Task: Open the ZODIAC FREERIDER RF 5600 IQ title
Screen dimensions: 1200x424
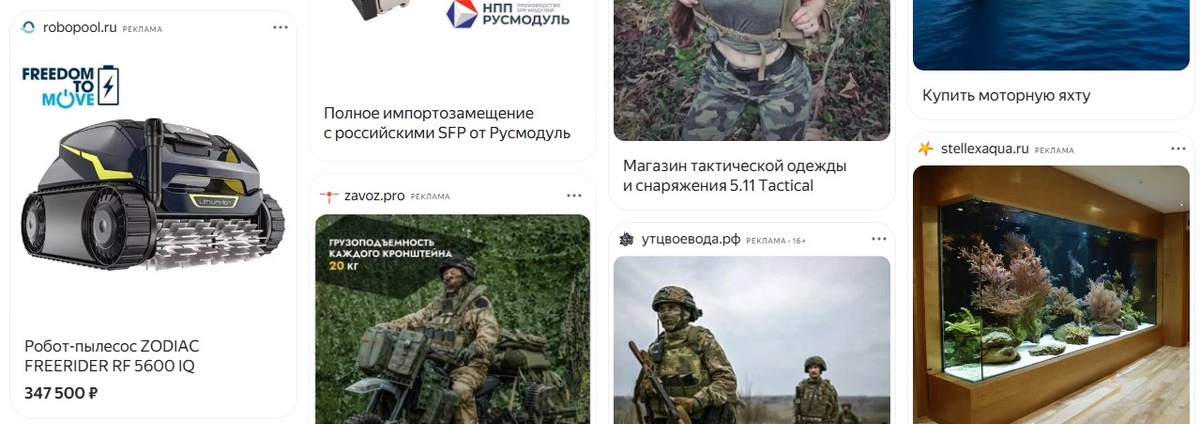Action: (x=111, y=356)
